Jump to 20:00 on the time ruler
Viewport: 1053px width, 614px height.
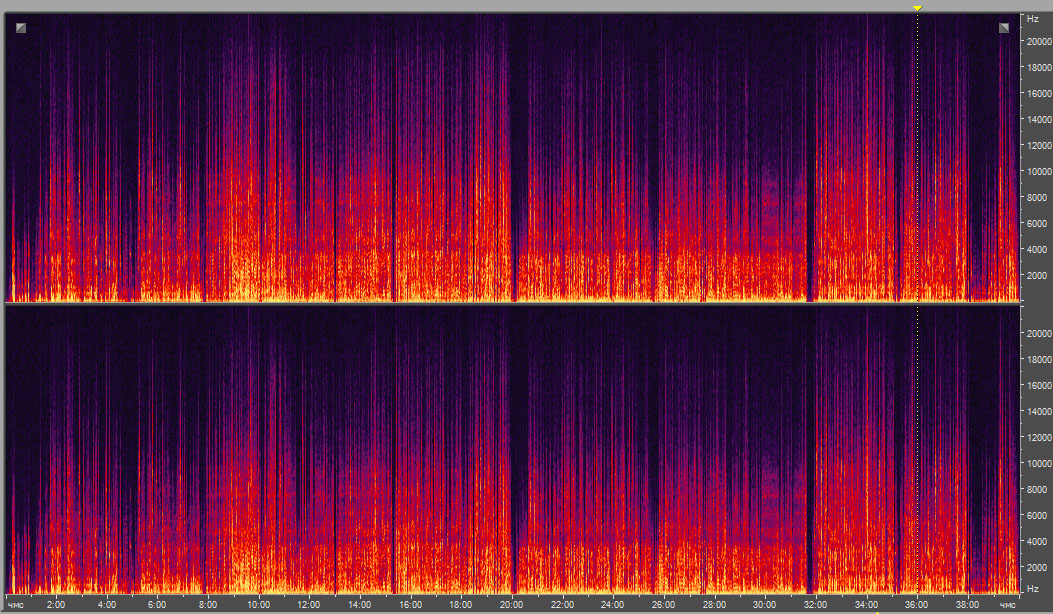point(511,605)
